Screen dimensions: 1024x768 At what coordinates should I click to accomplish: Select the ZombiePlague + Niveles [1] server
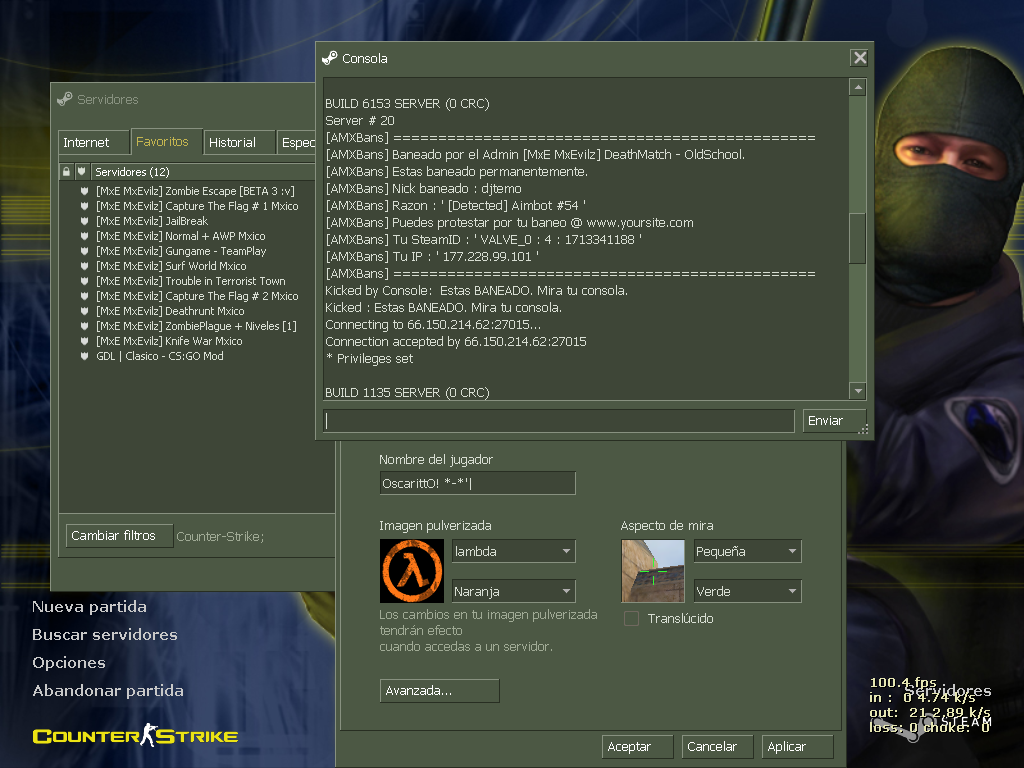coord(196,326)
